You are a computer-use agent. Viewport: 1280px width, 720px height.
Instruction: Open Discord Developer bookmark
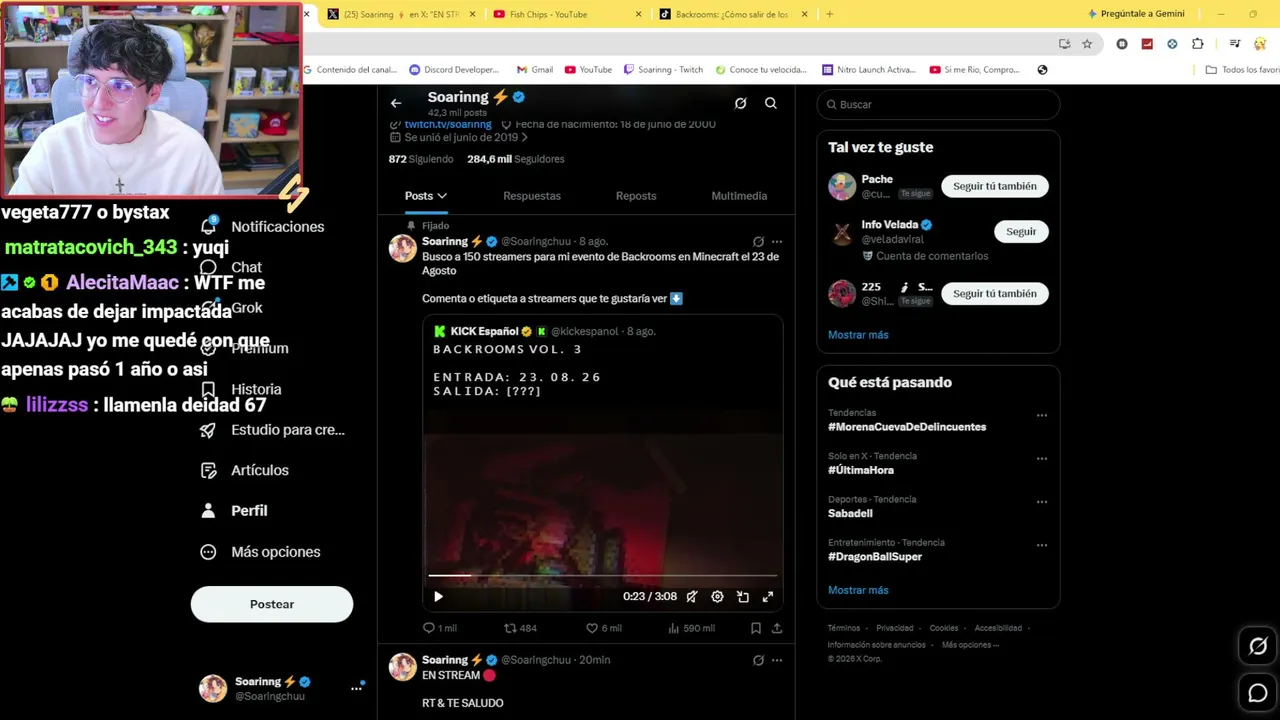point(454,70)
